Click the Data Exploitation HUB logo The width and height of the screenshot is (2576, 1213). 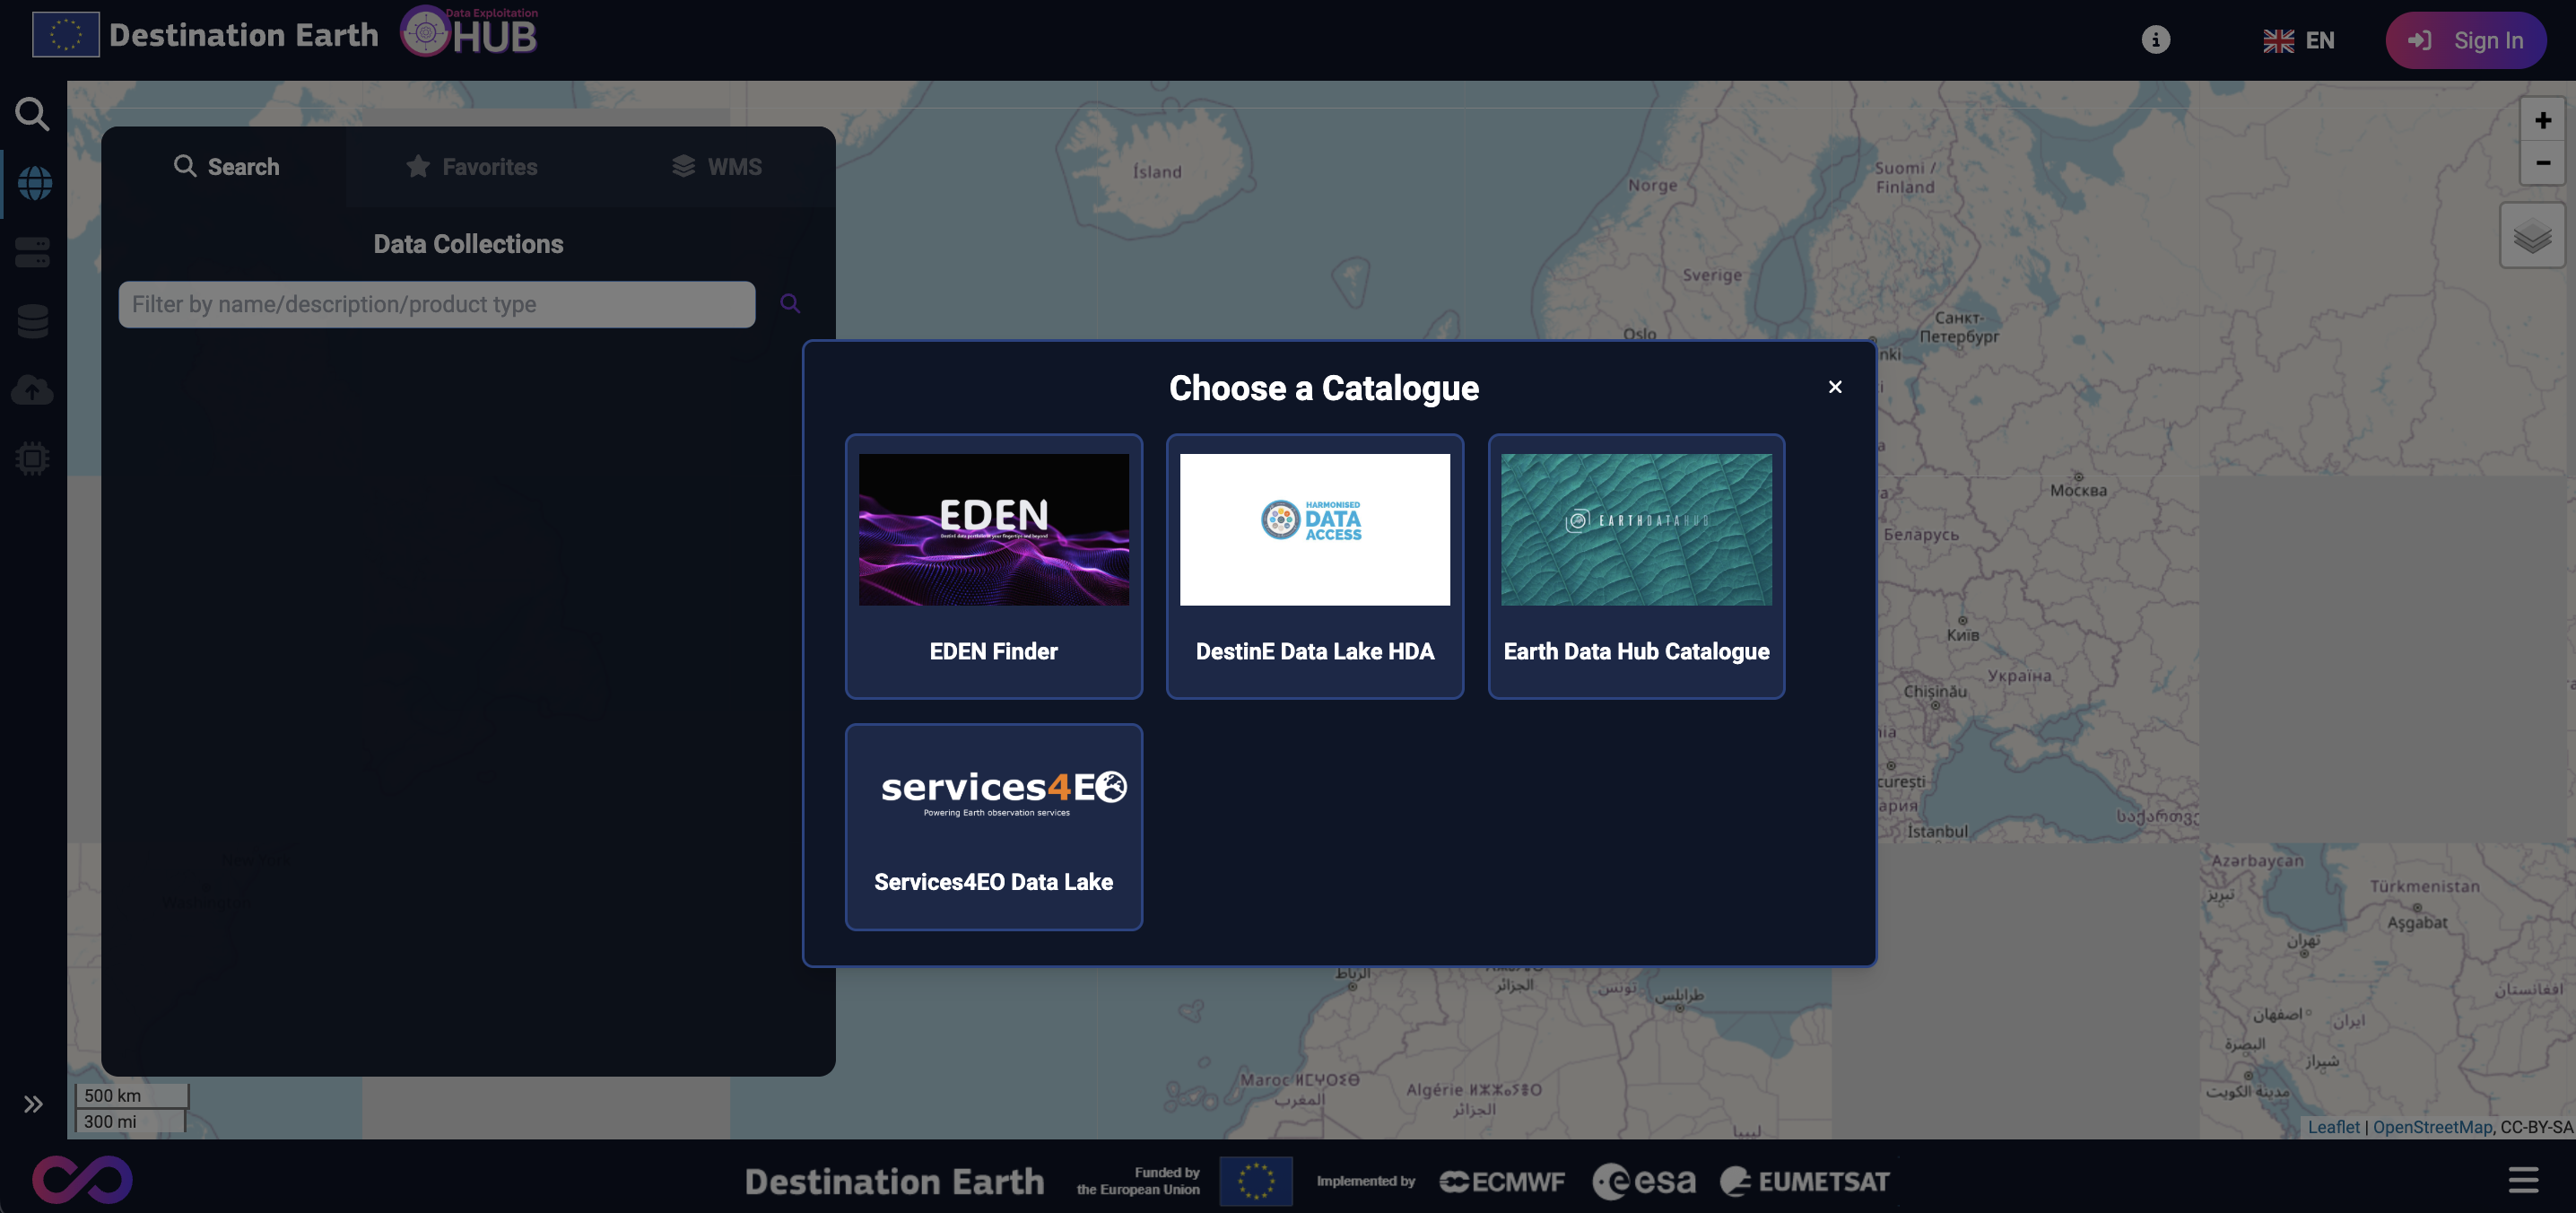469,32
